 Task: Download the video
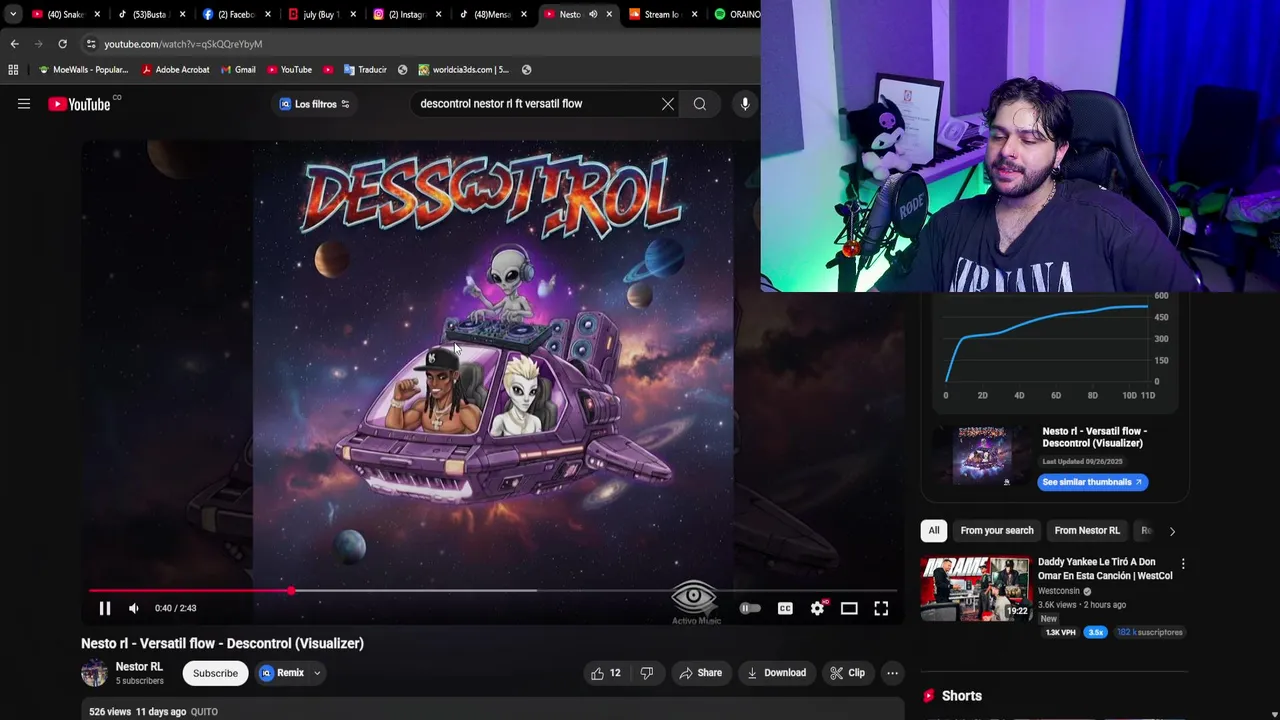[777, 673]
